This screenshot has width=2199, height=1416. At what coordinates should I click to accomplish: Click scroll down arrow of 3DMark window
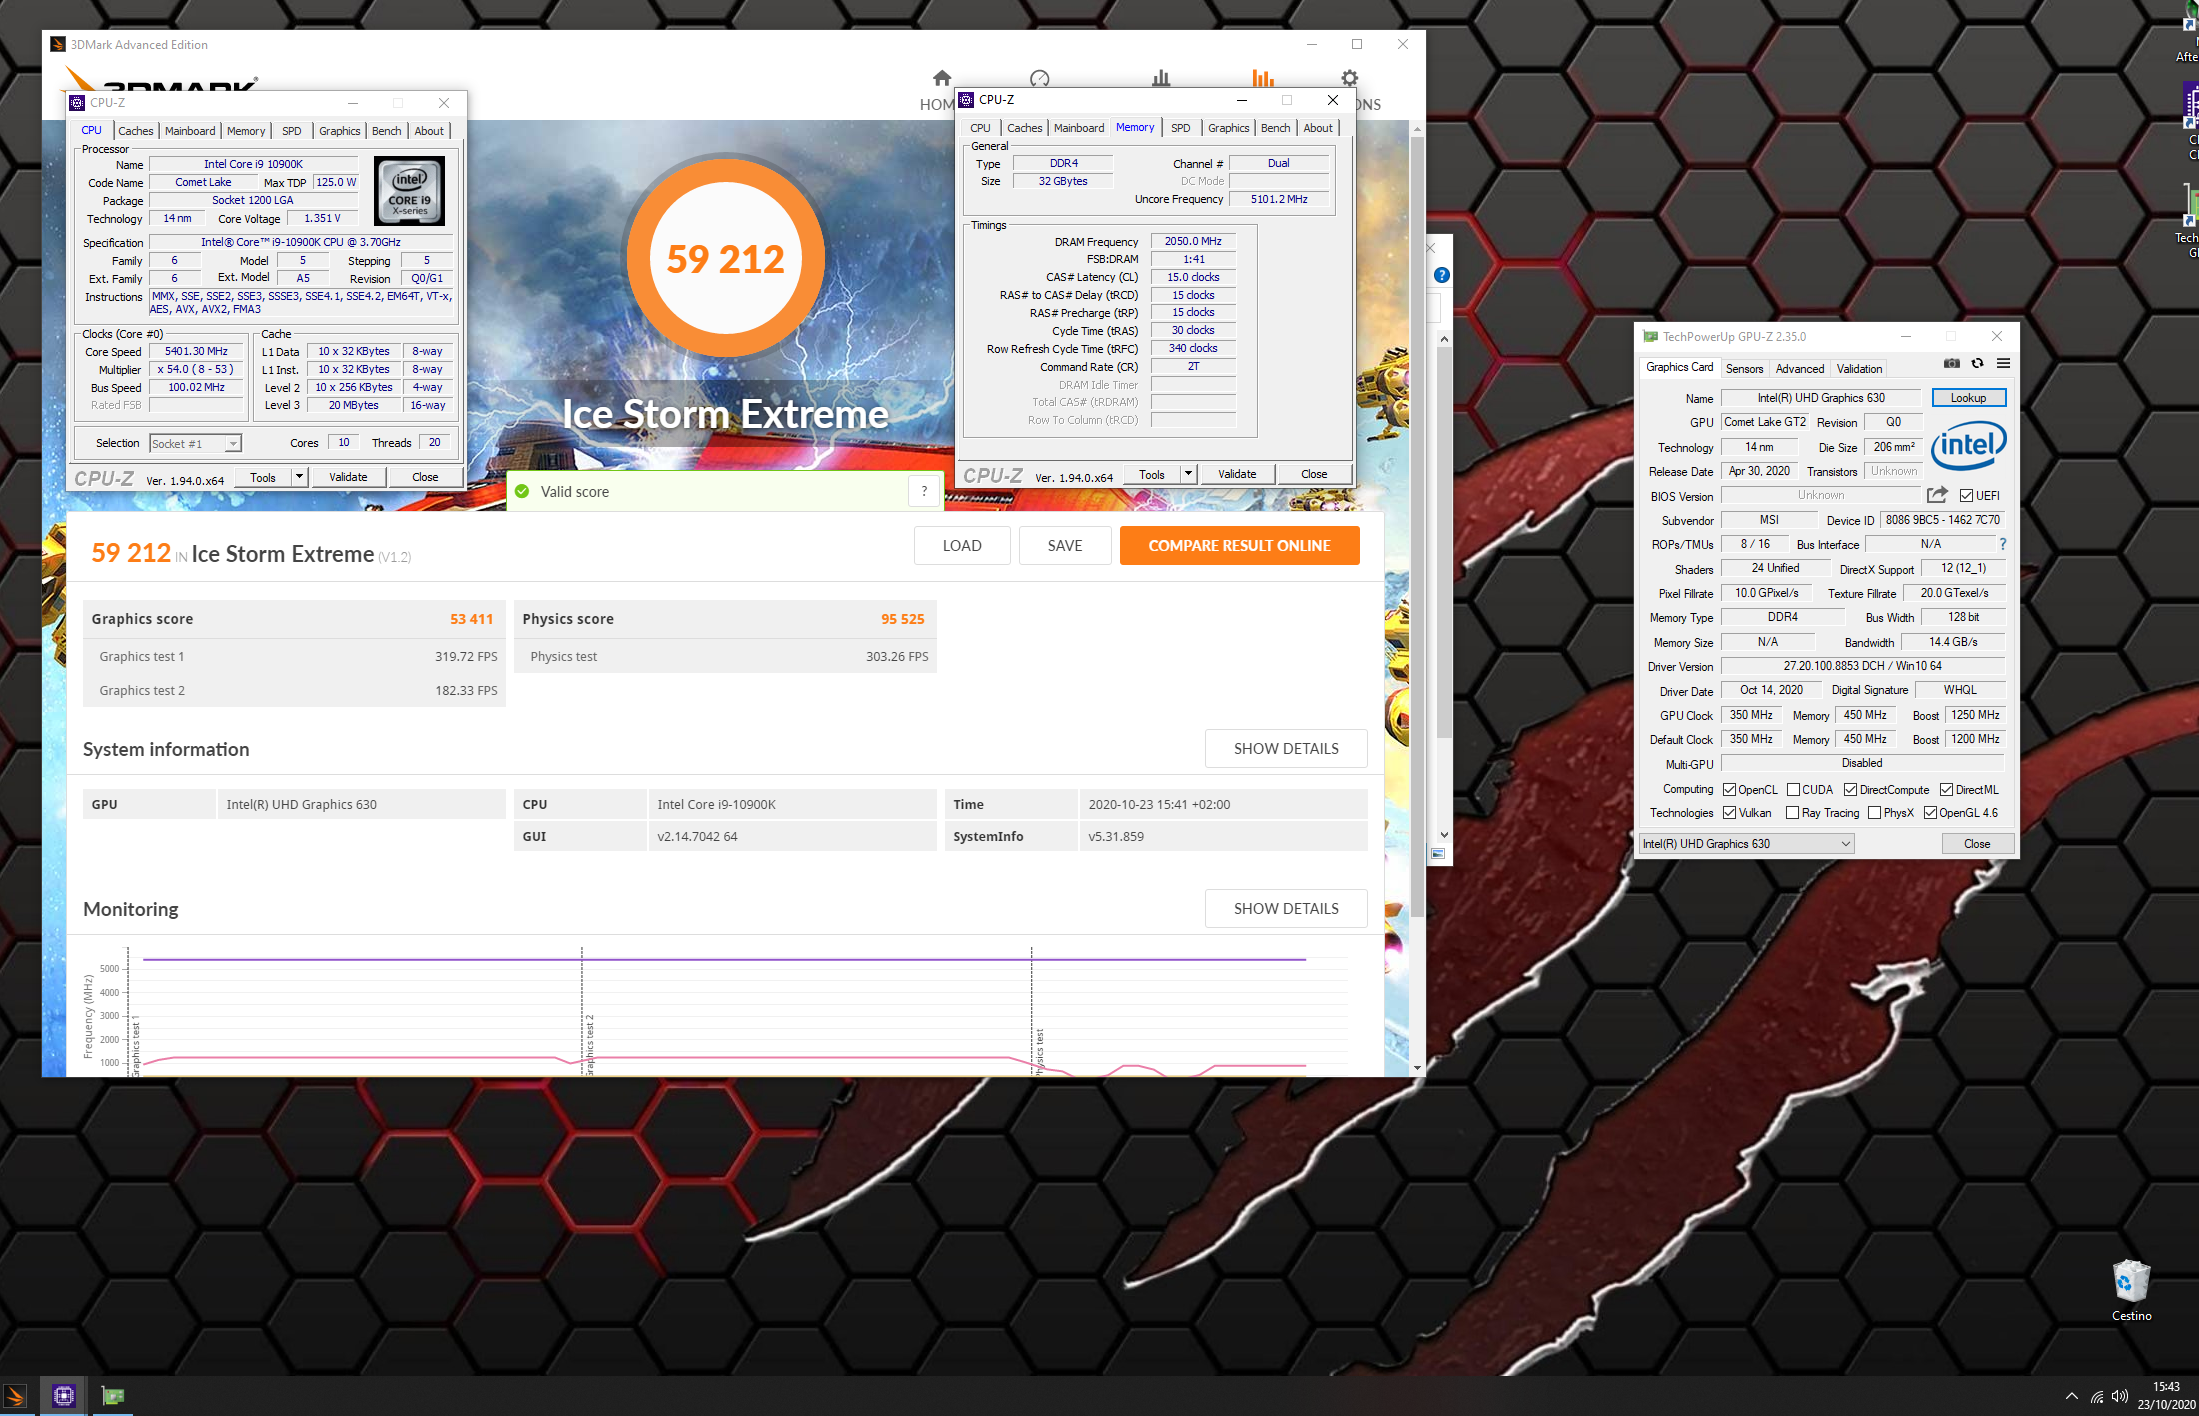1417,1067
